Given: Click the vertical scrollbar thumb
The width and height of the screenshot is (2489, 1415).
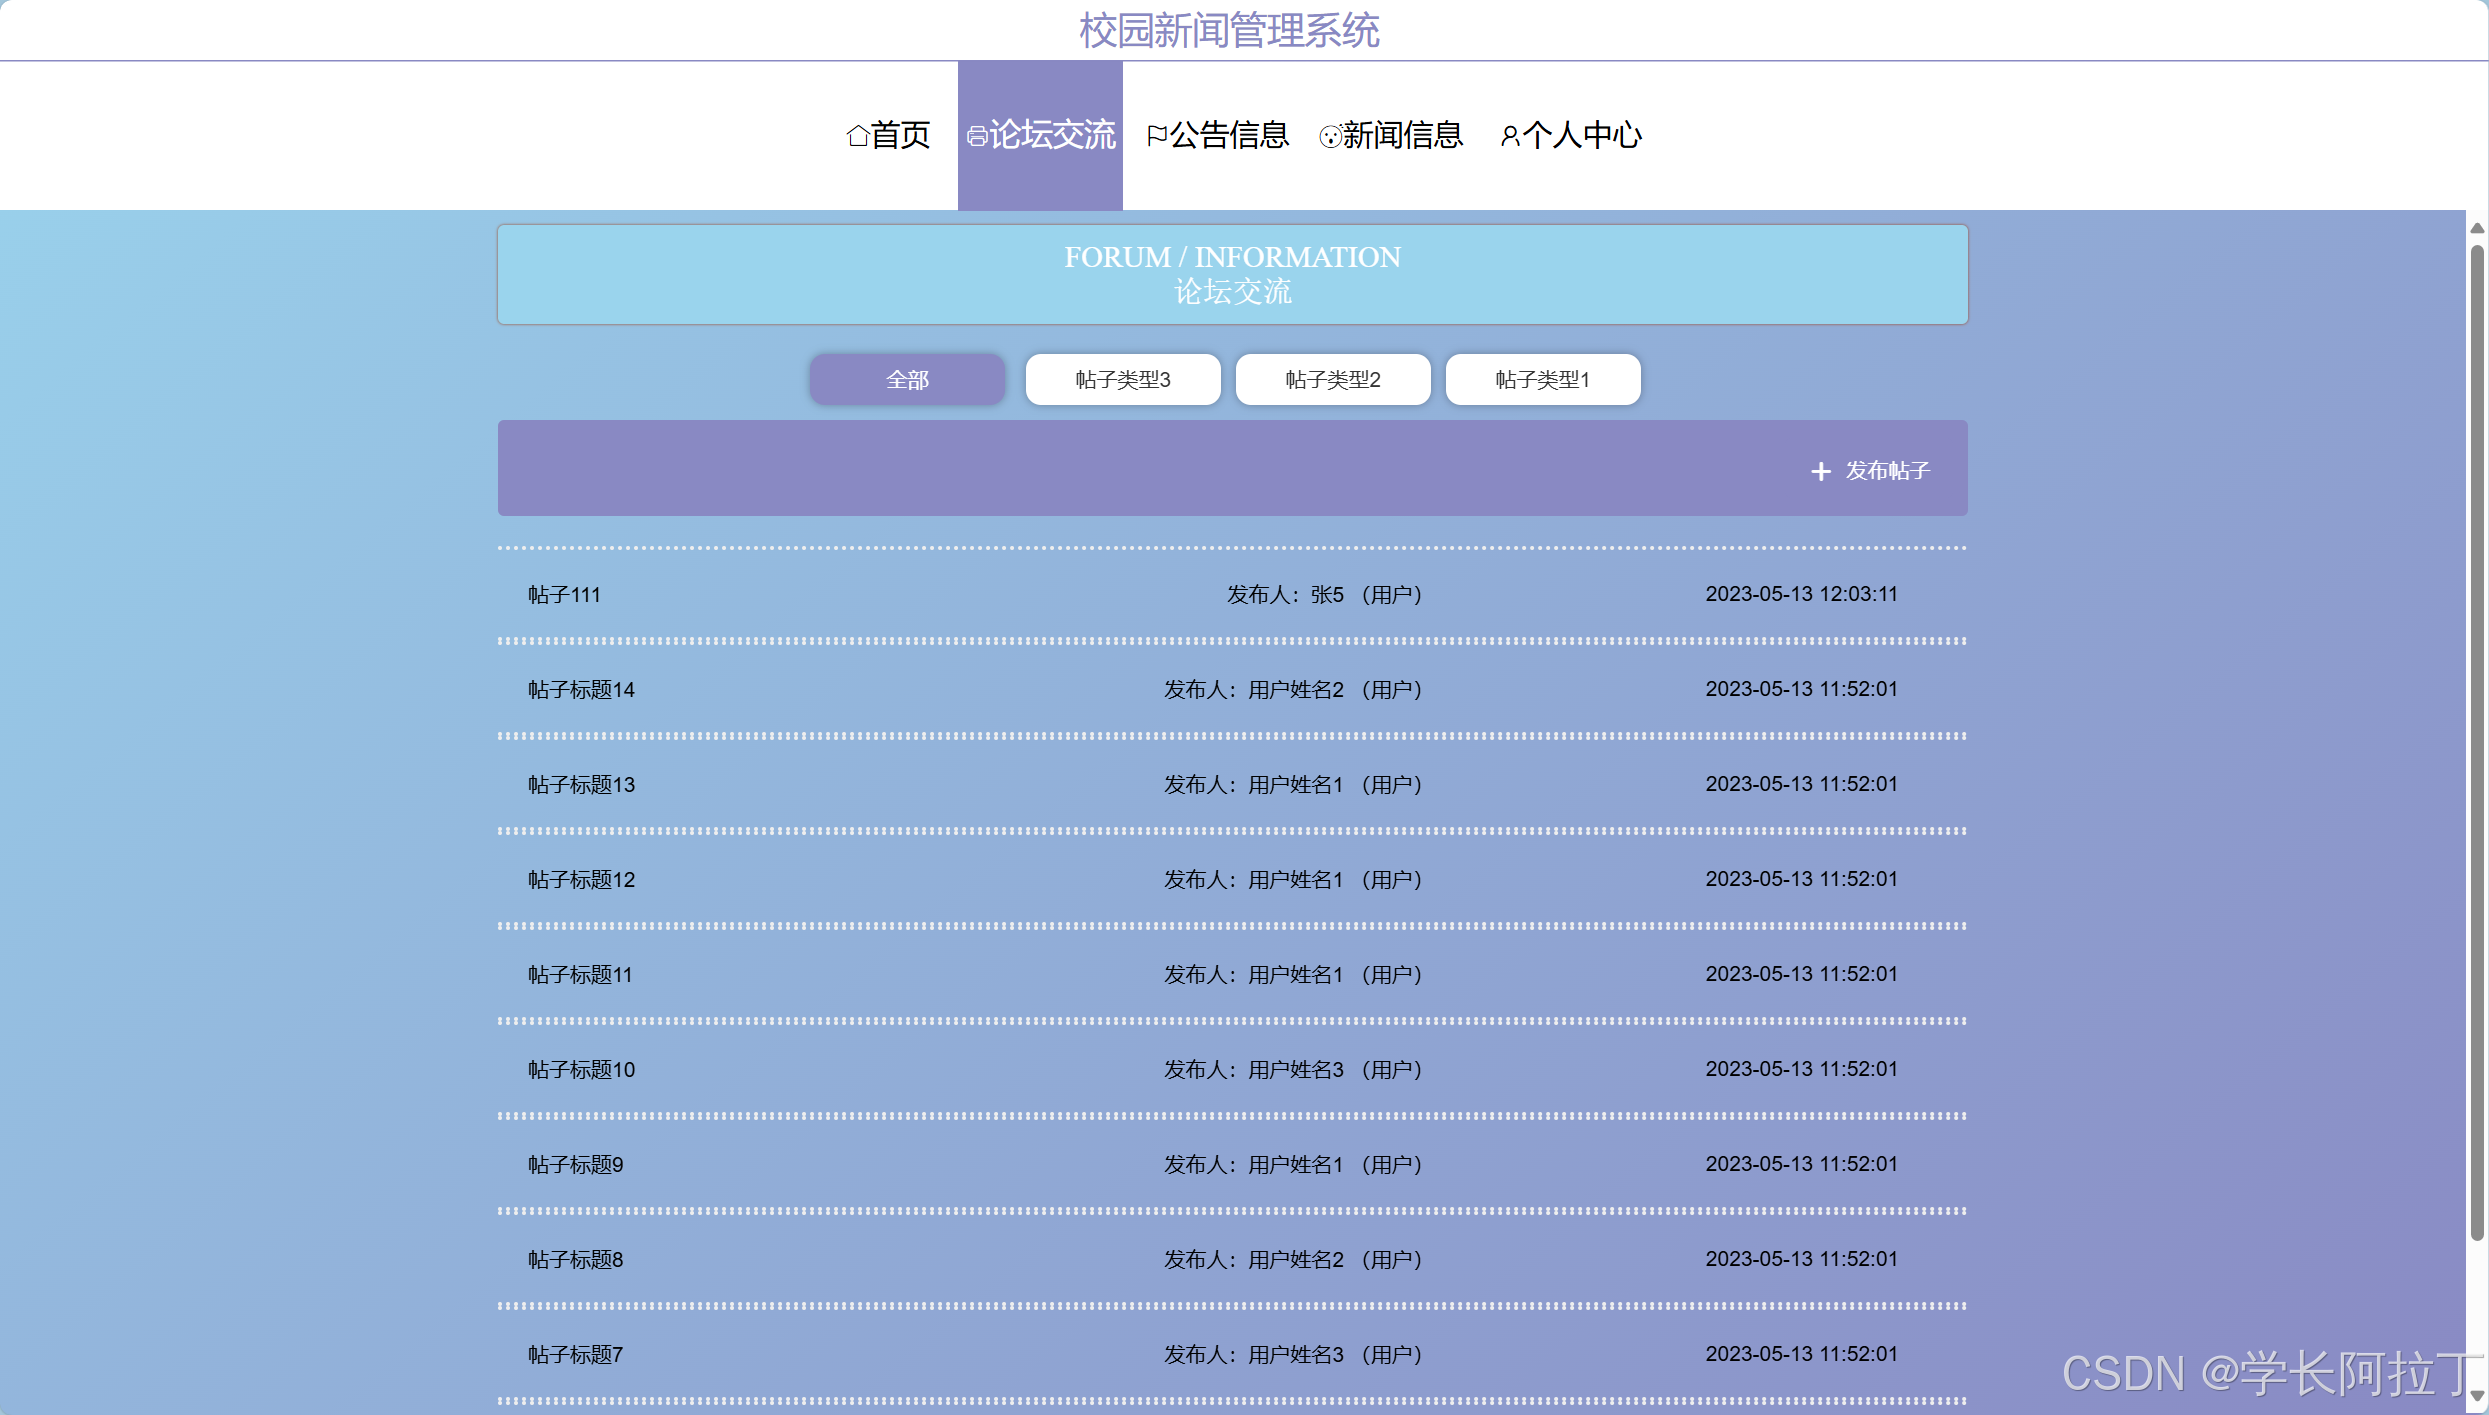Looking at the screenshot, I should tap(2477, 740).
